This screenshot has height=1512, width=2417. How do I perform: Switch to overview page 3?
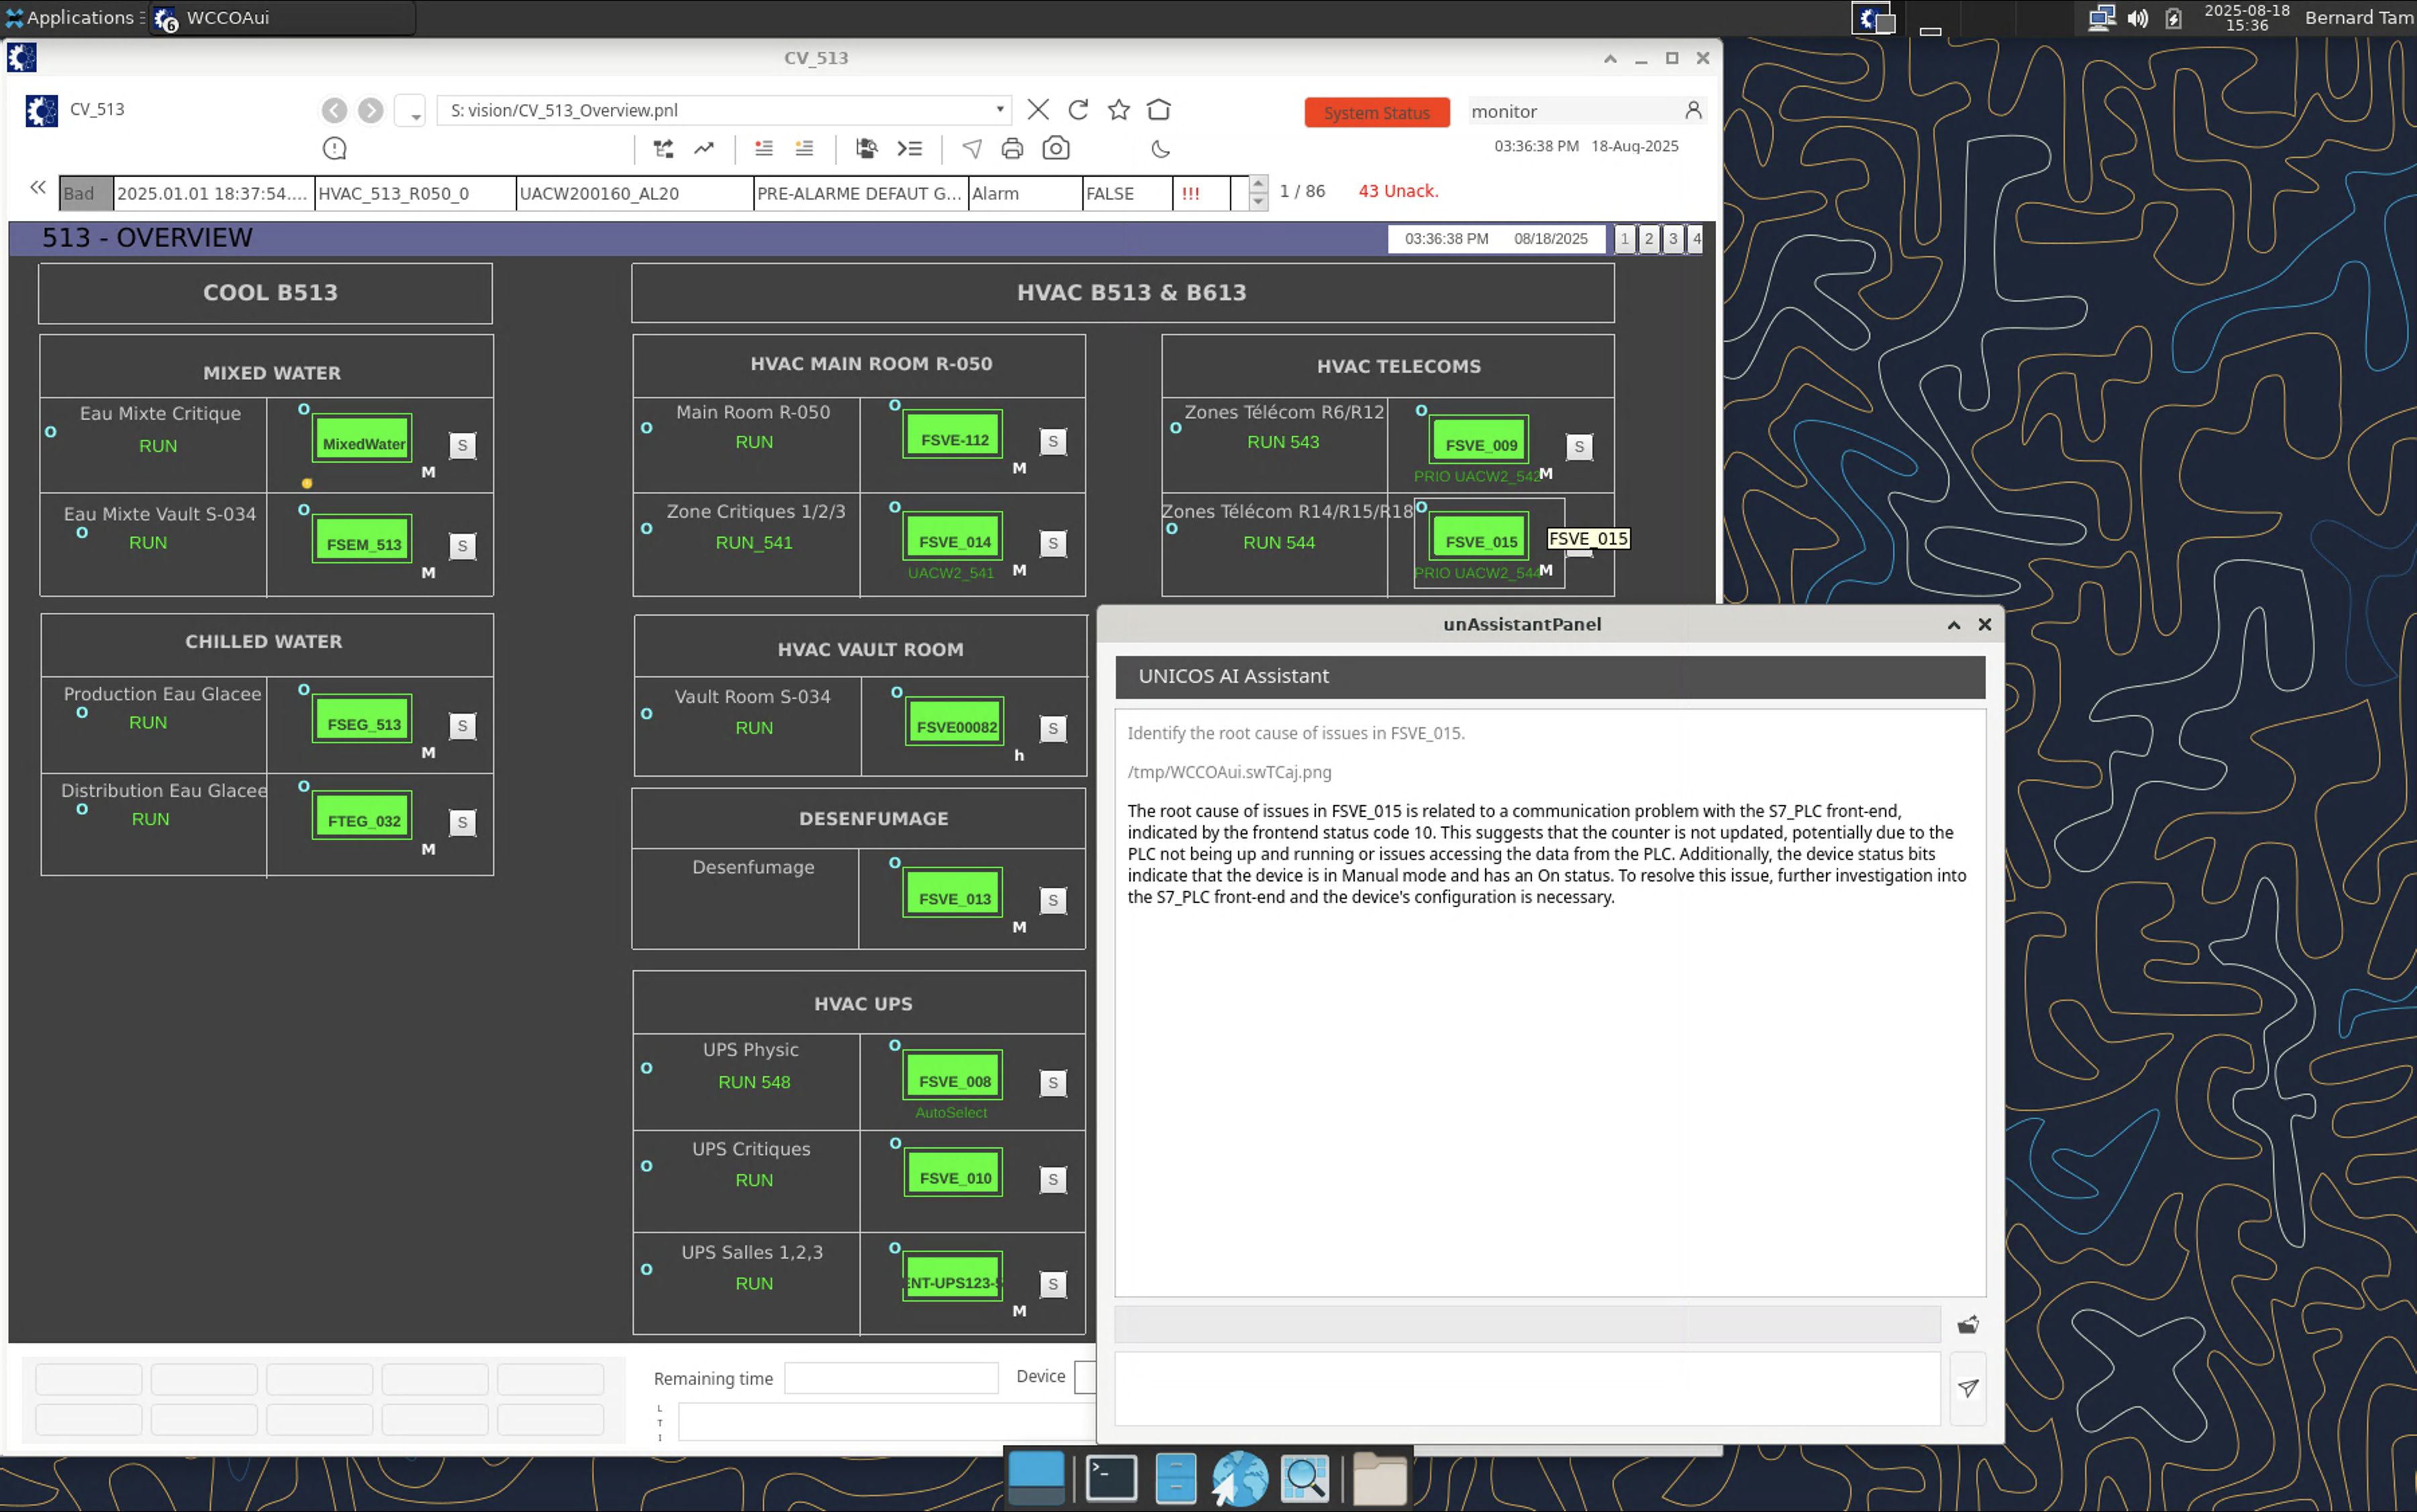click(x=1672, y=239)
